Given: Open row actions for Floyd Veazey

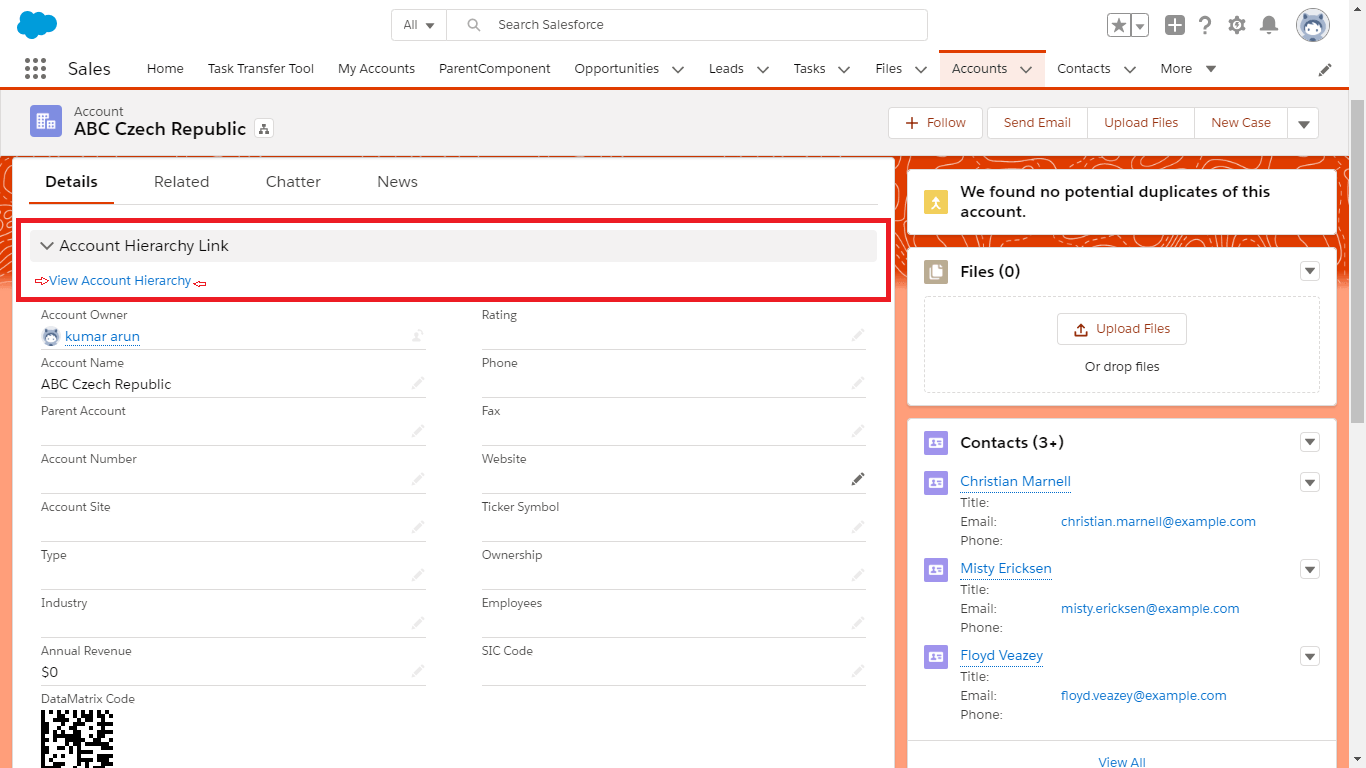Looking at the screenshot, I should coord(1310,656).
